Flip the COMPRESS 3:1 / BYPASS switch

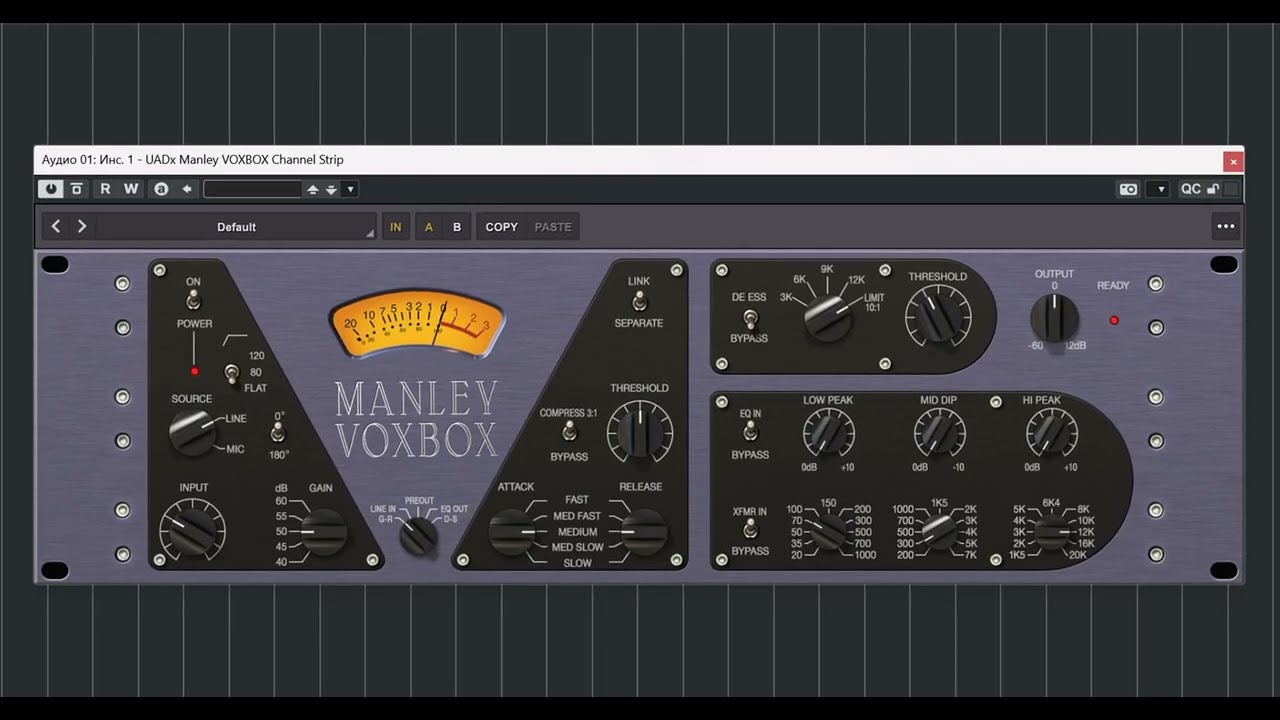(569, 432)
